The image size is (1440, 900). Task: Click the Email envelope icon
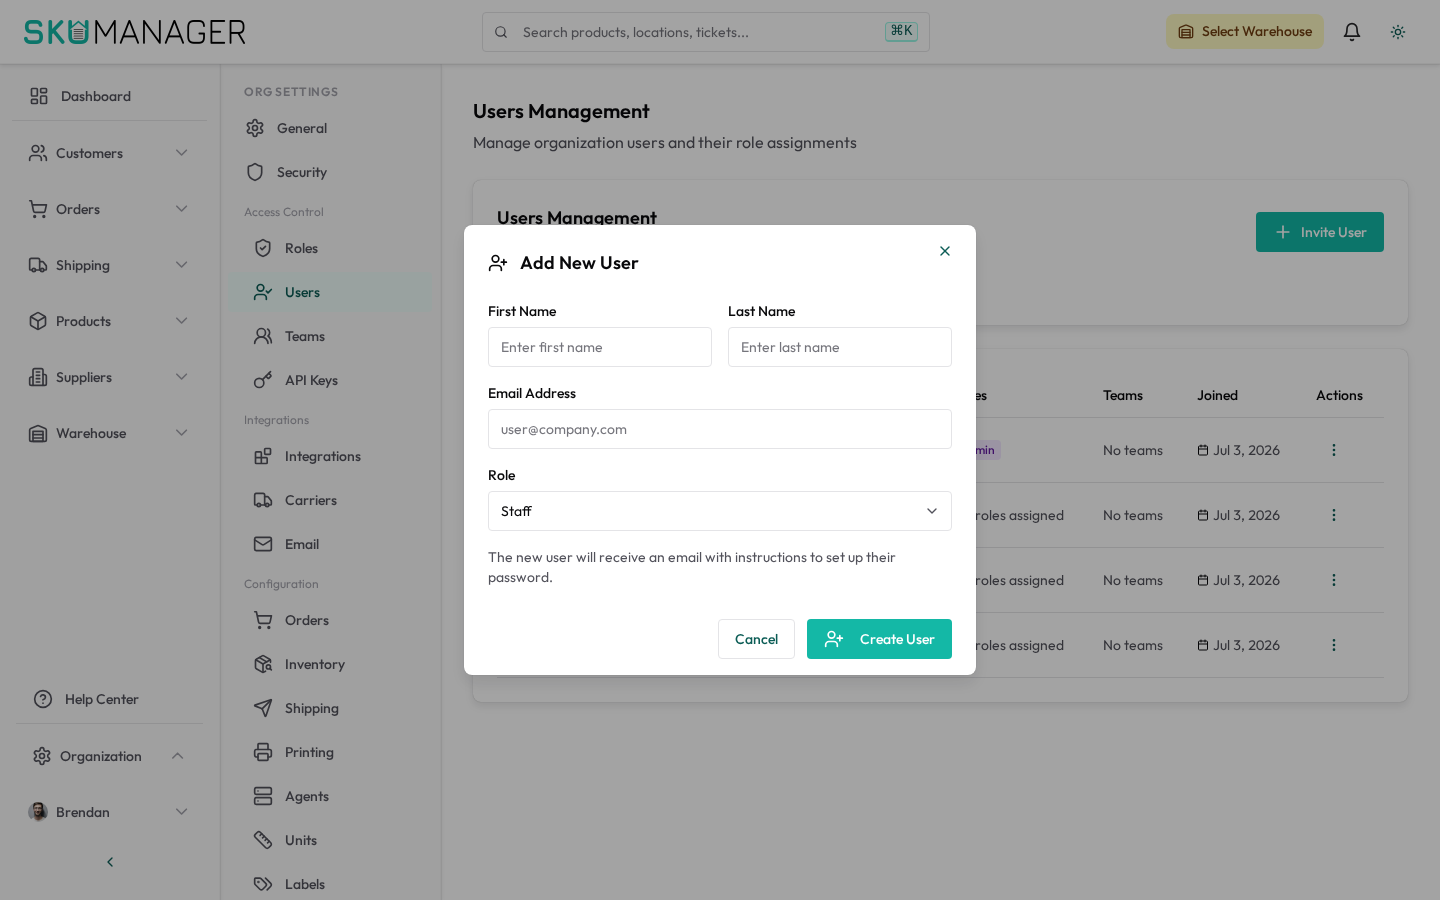point(263,544)
